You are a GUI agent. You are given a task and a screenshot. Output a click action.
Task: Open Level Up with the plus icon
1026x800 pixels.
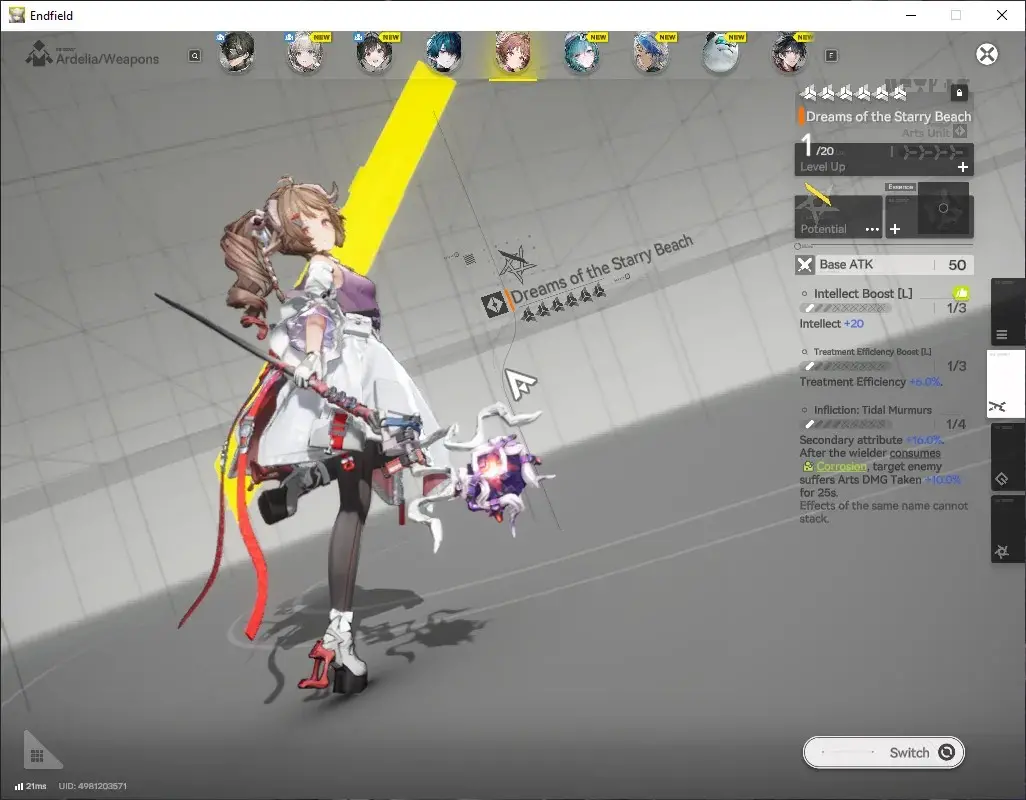pos(963,167)
